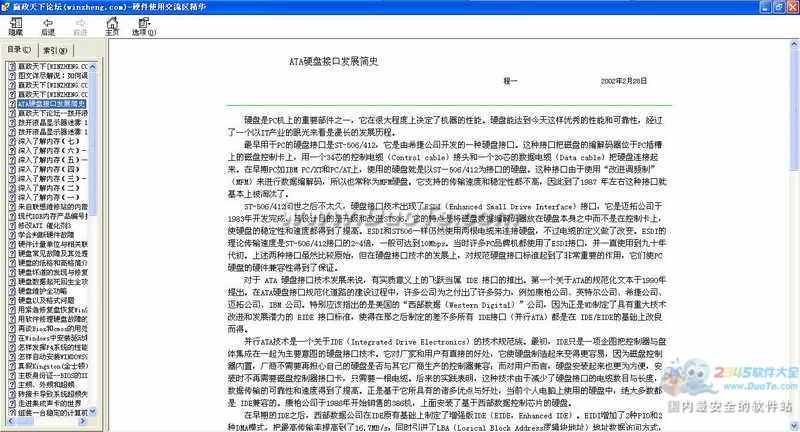Click the topic icon beside 硬盘以及格式问题

13,300
